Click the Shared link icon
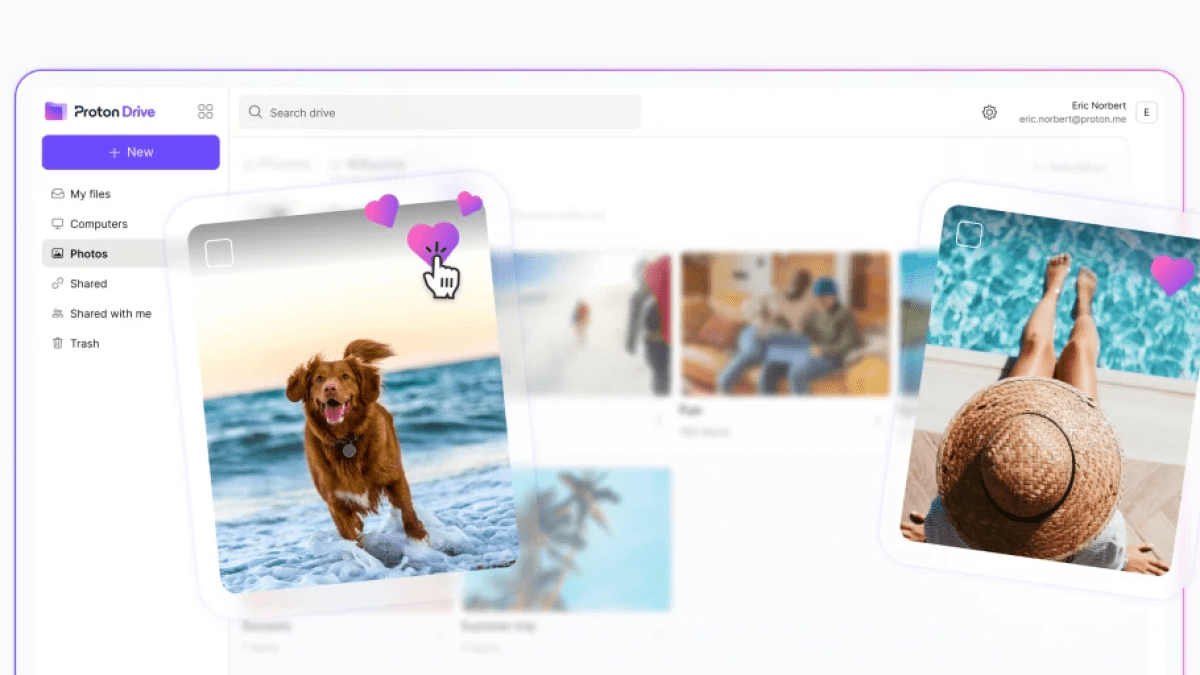 pyautogui.click(x=58, y=284)
